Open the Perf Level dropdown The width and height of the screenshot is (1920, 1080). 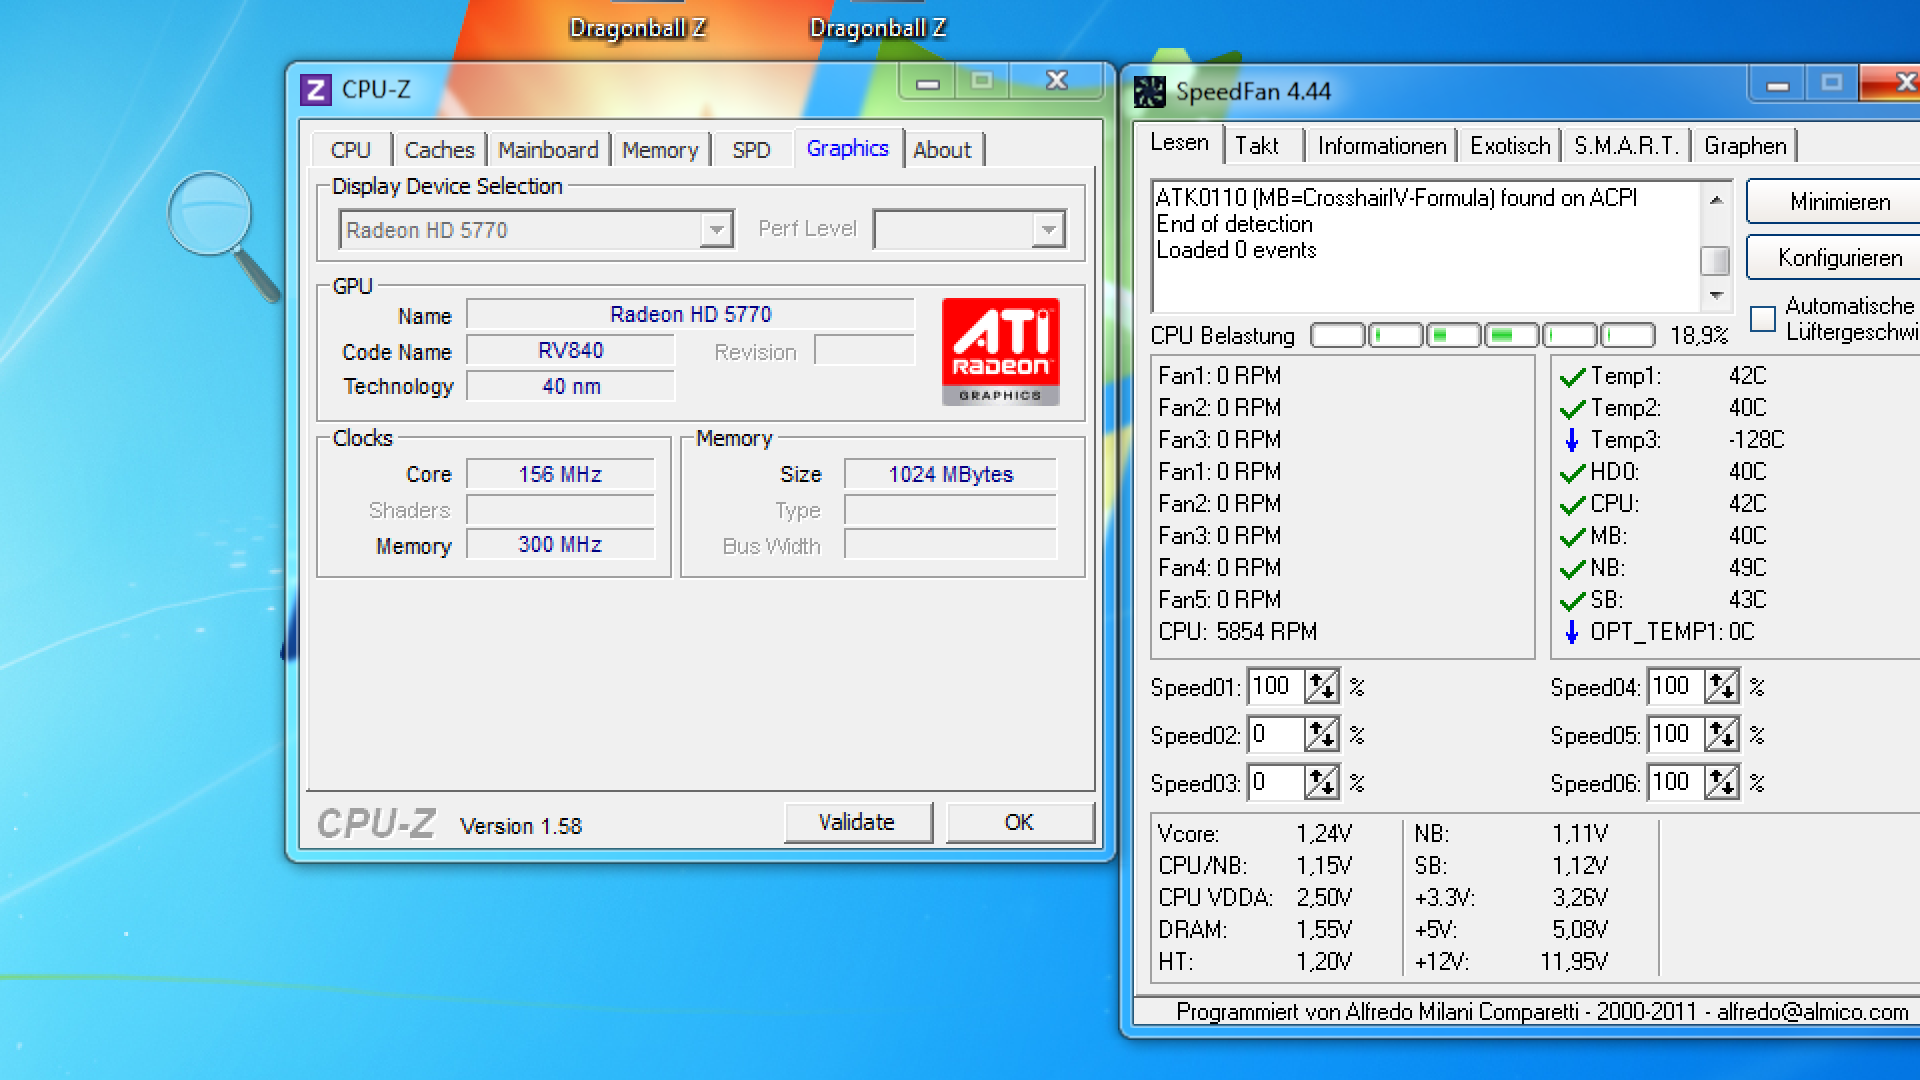point(1047,230)
